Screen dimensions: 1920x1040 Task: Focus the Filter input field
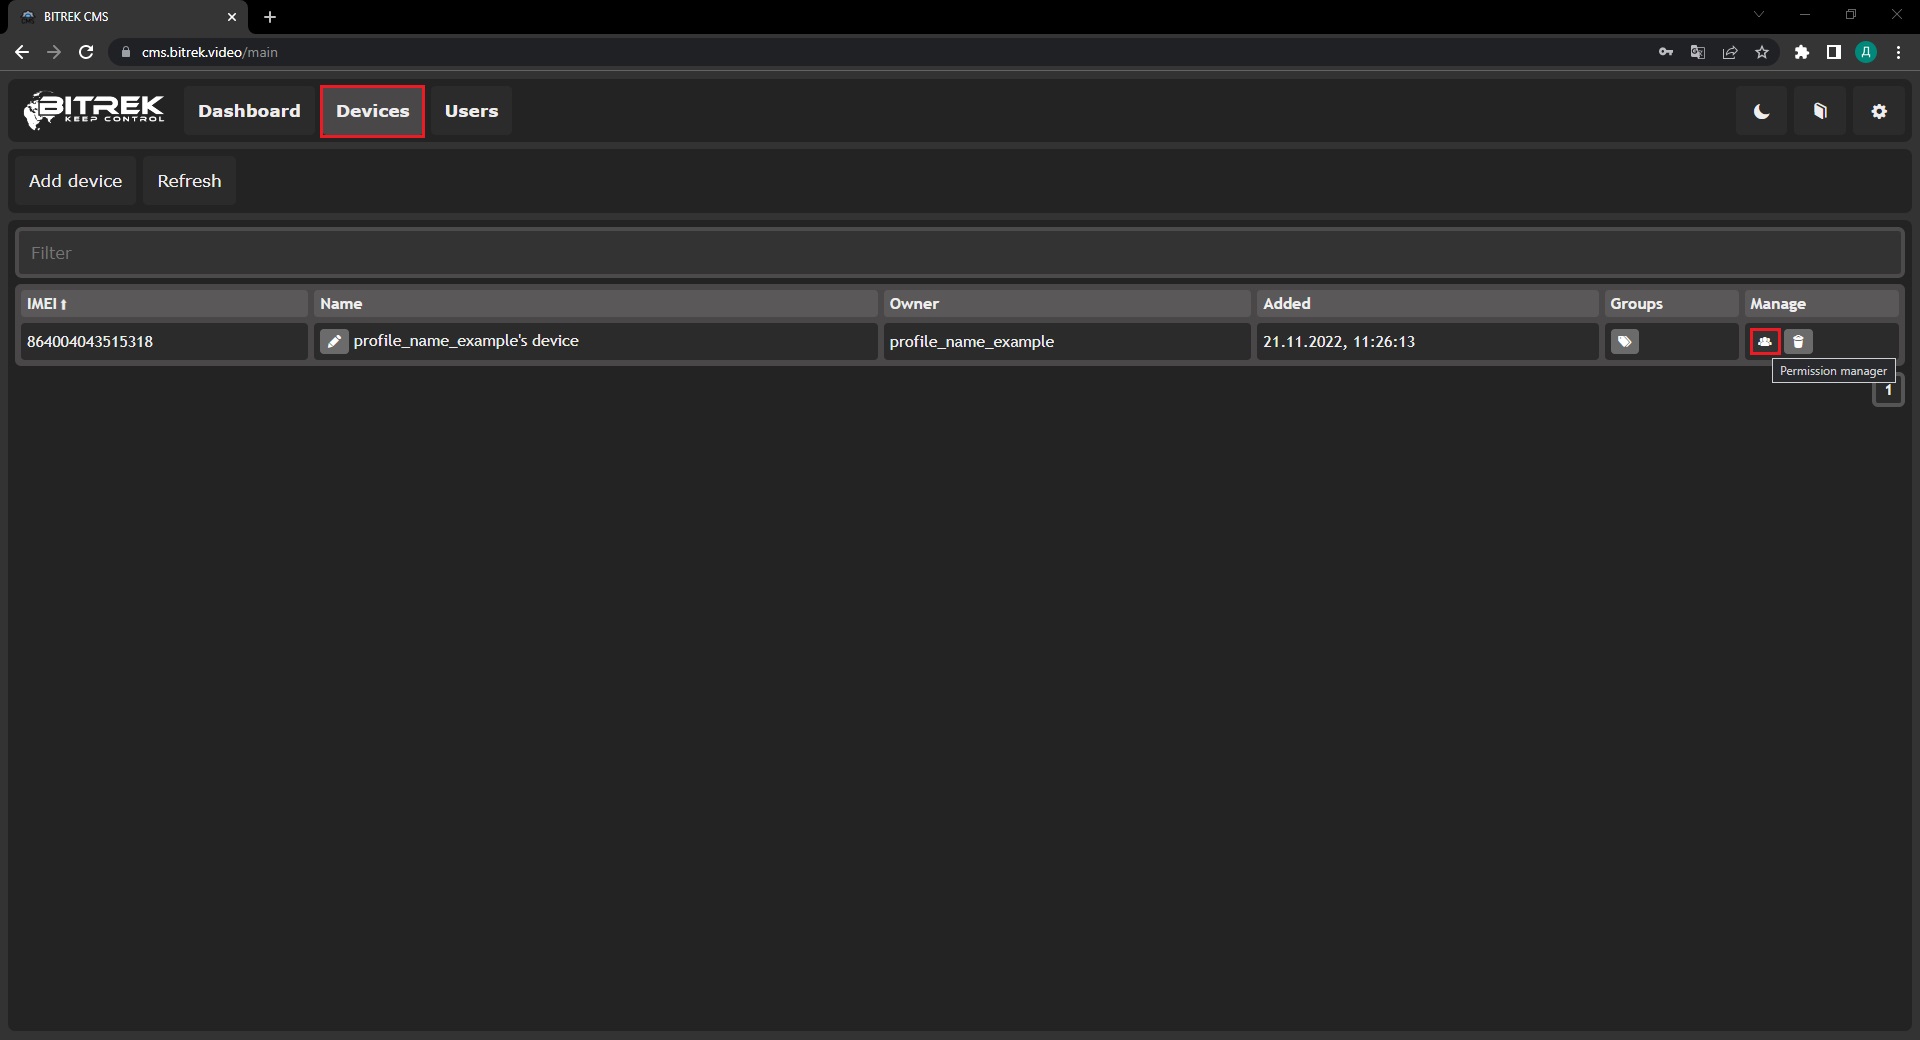coord(958,253)
